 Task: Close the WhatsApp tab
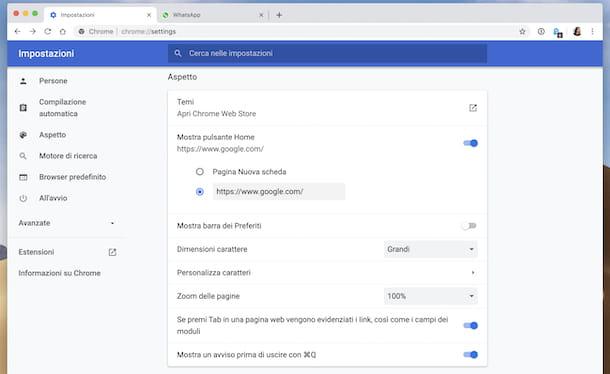(x=261, y=15)
